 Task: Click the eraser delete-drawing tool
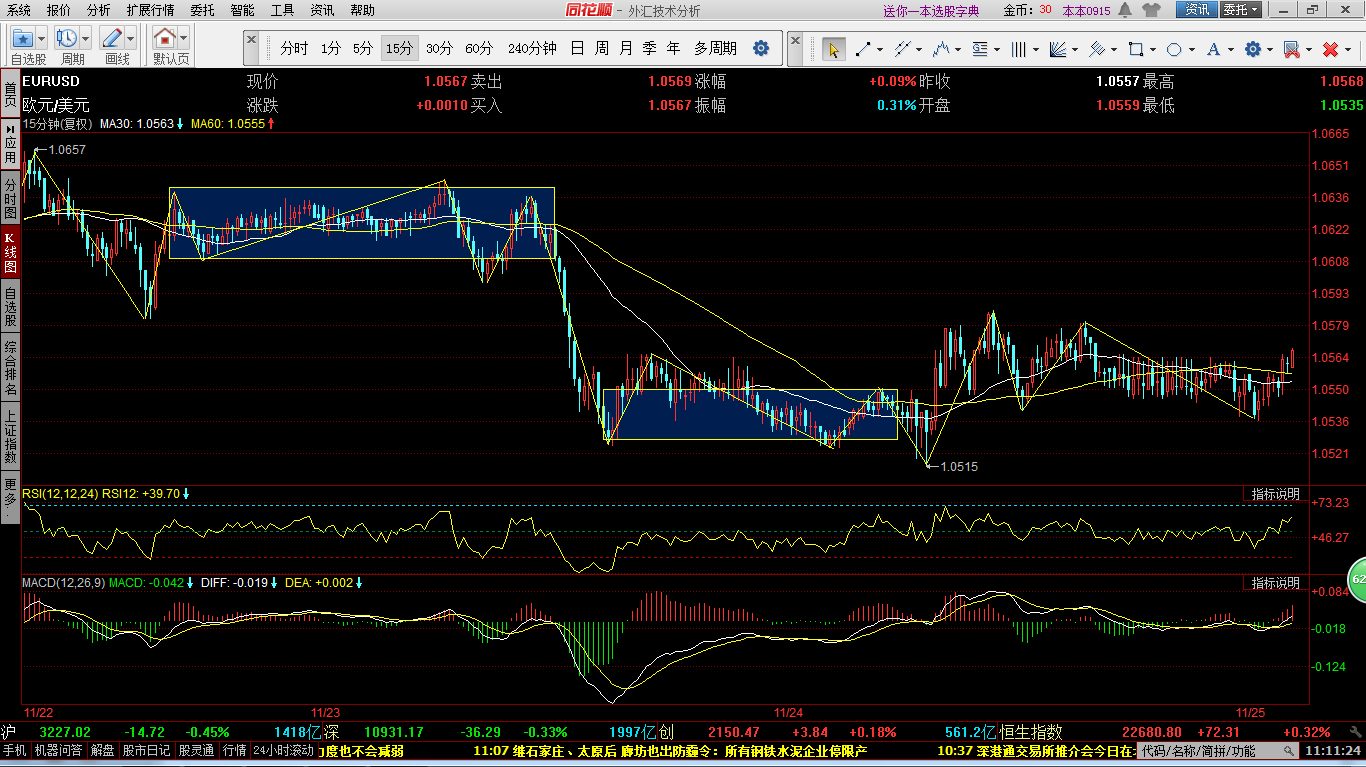[1292, 49]
